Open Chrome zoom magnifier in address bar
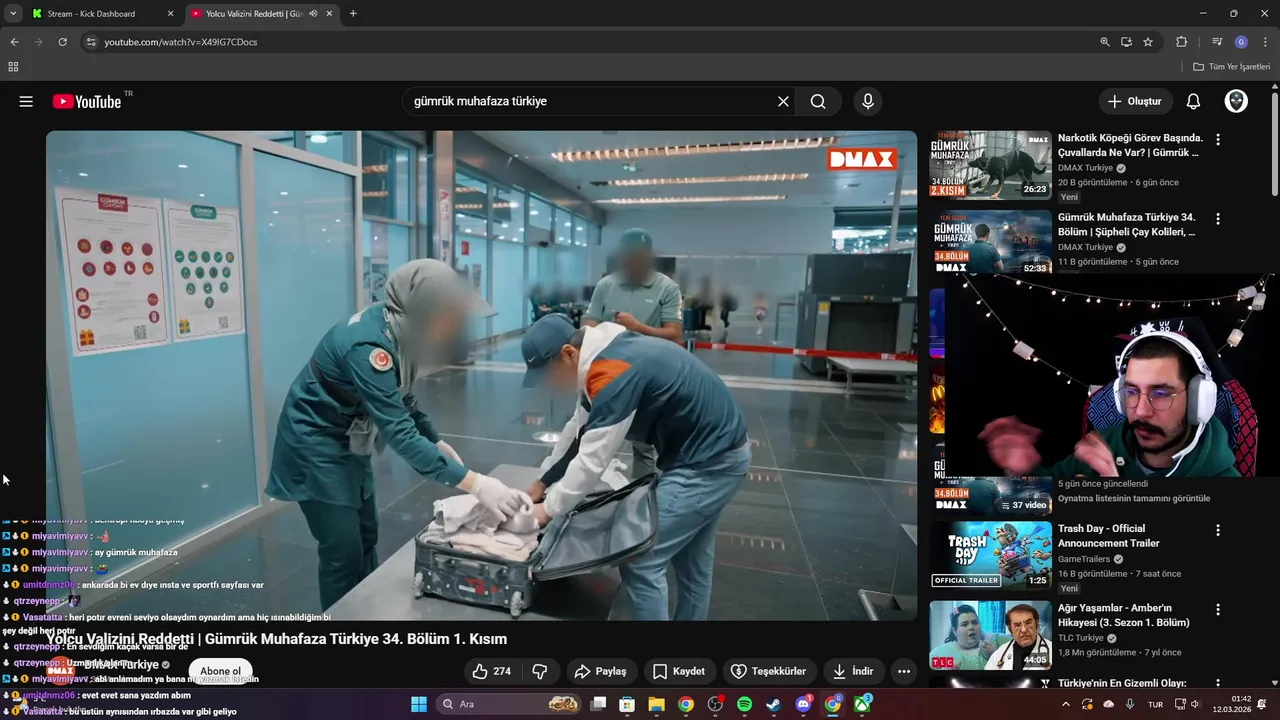Image resolution: width=1280 pixels, height=720 pixels. [1105, 42]
